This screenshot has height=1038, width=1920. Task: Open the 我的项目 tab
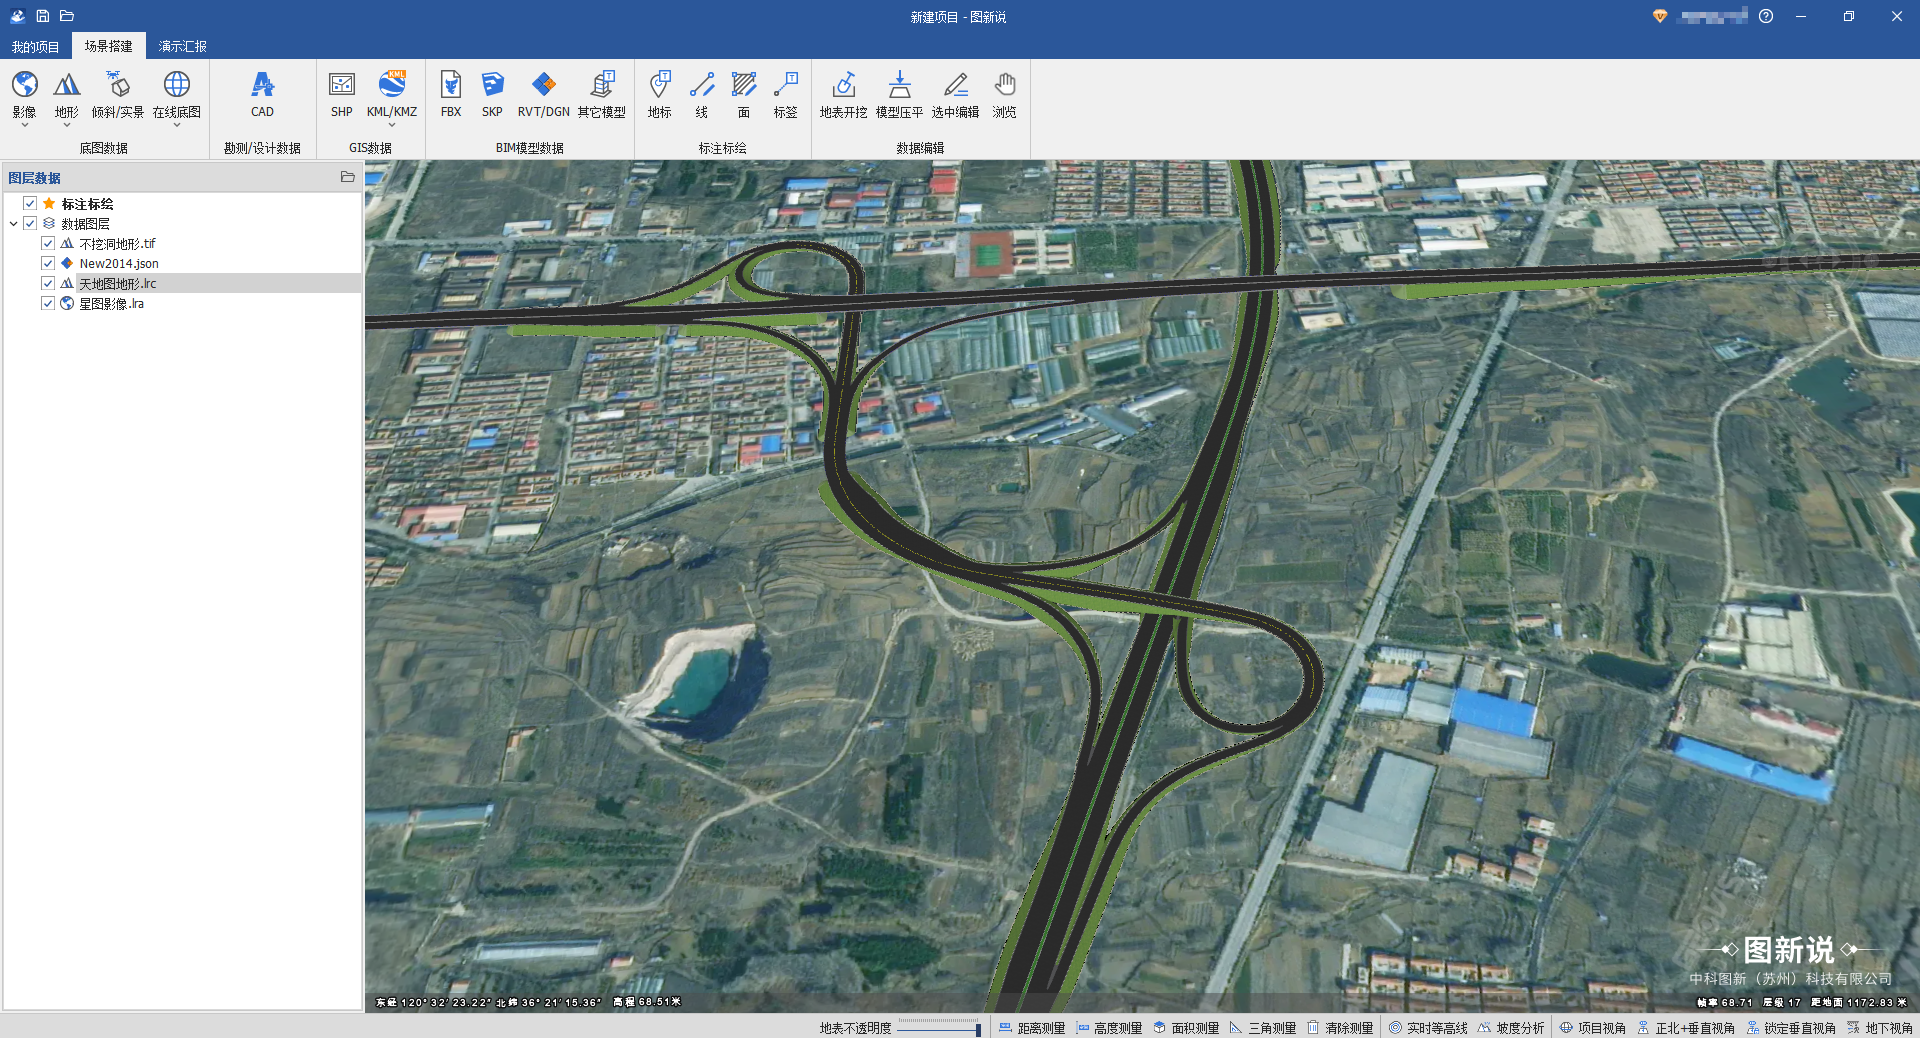tap(36, 47)
